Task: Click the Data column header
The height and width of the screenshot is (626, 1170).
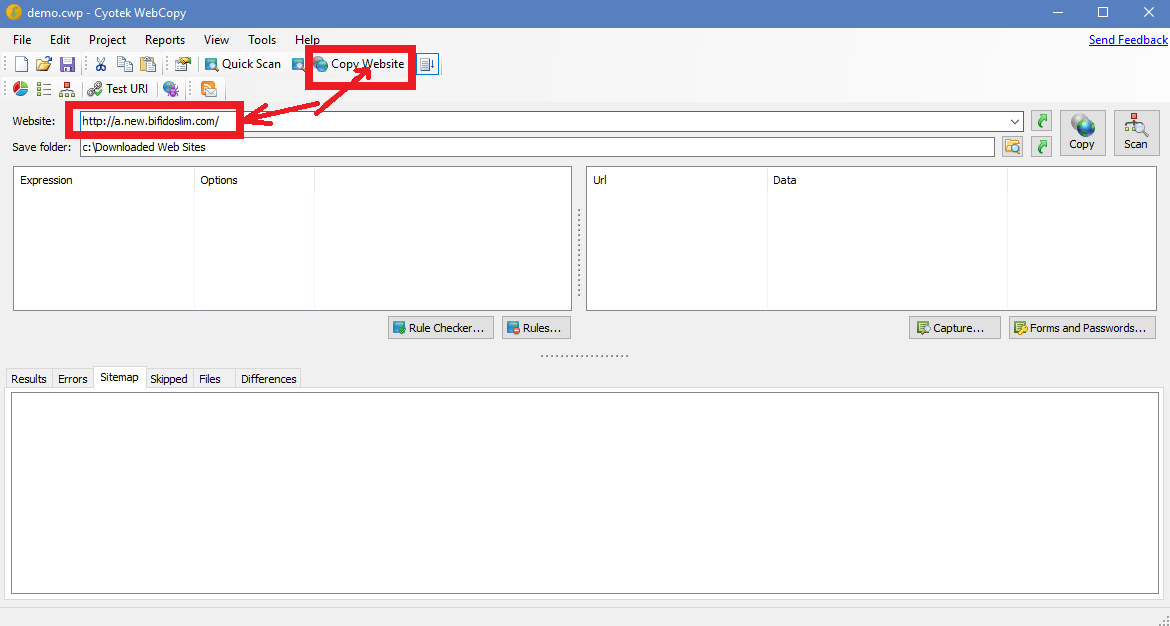Action: click(x=887, y=180)
